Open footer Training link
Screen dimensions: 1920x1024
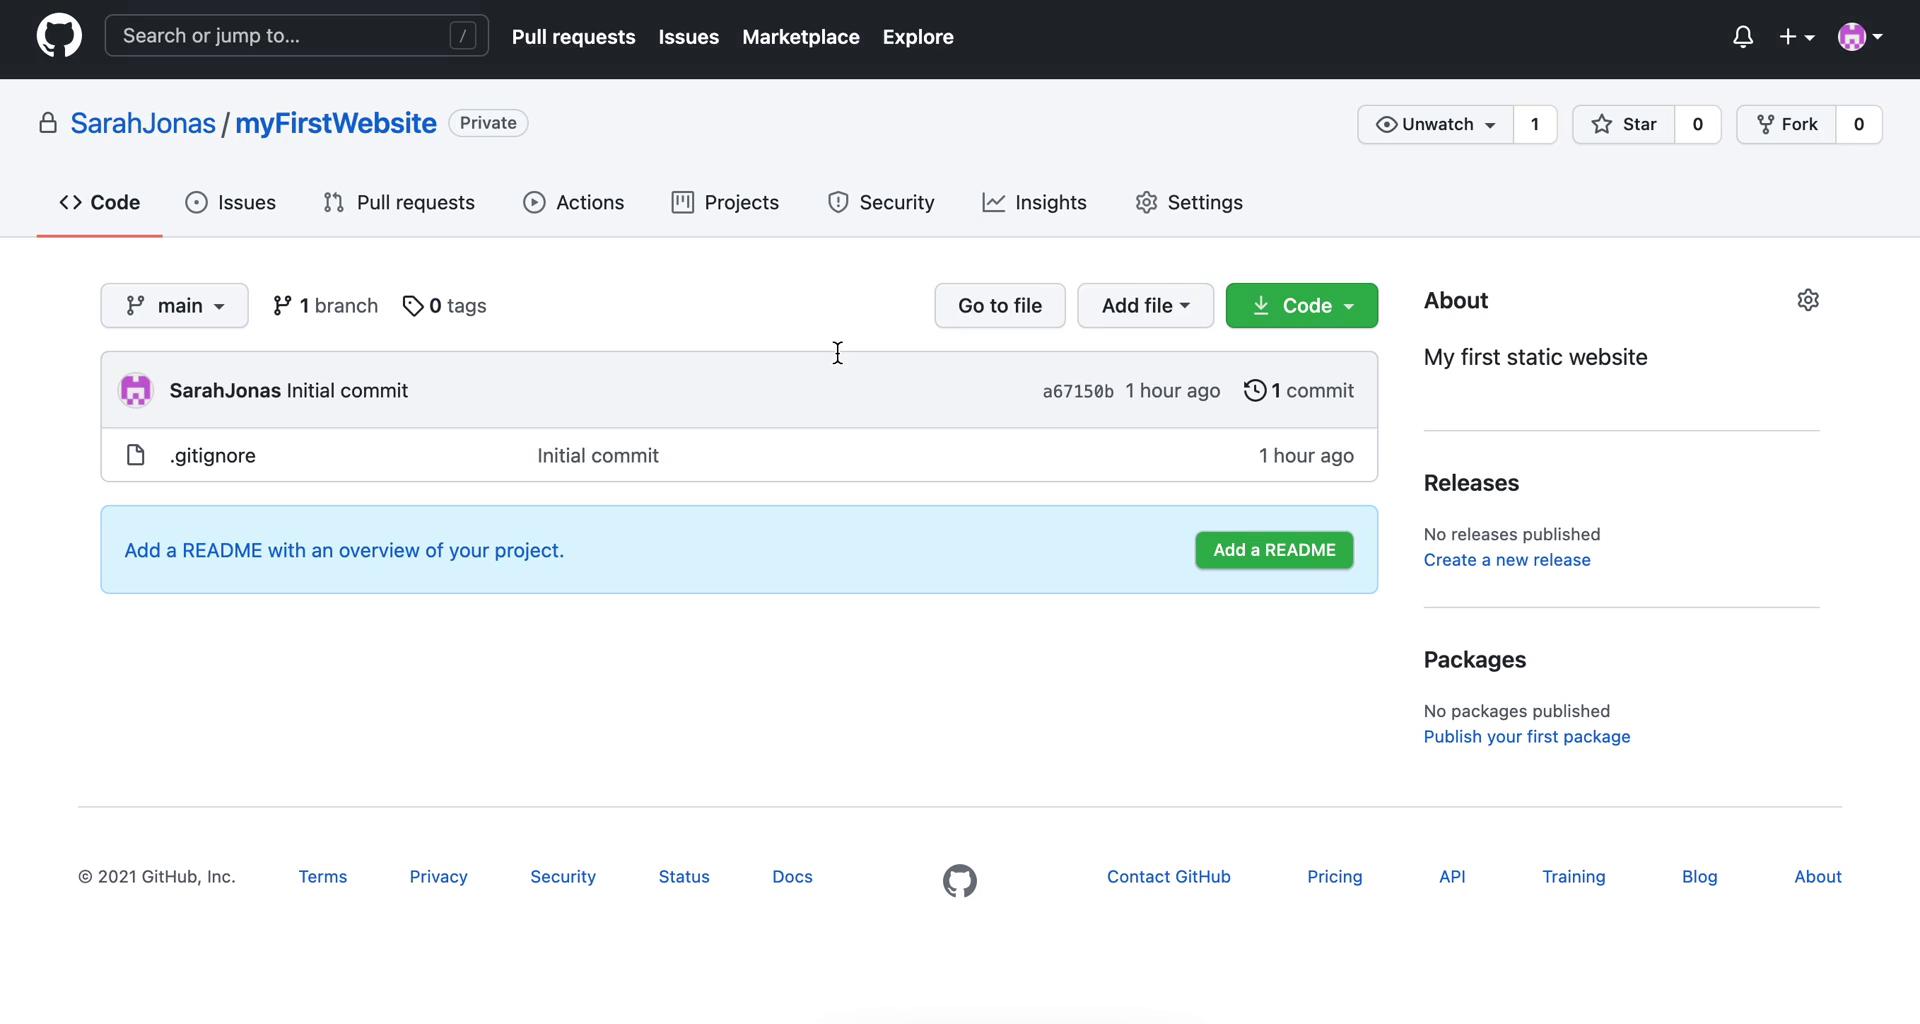click(x=1574, y=876)
